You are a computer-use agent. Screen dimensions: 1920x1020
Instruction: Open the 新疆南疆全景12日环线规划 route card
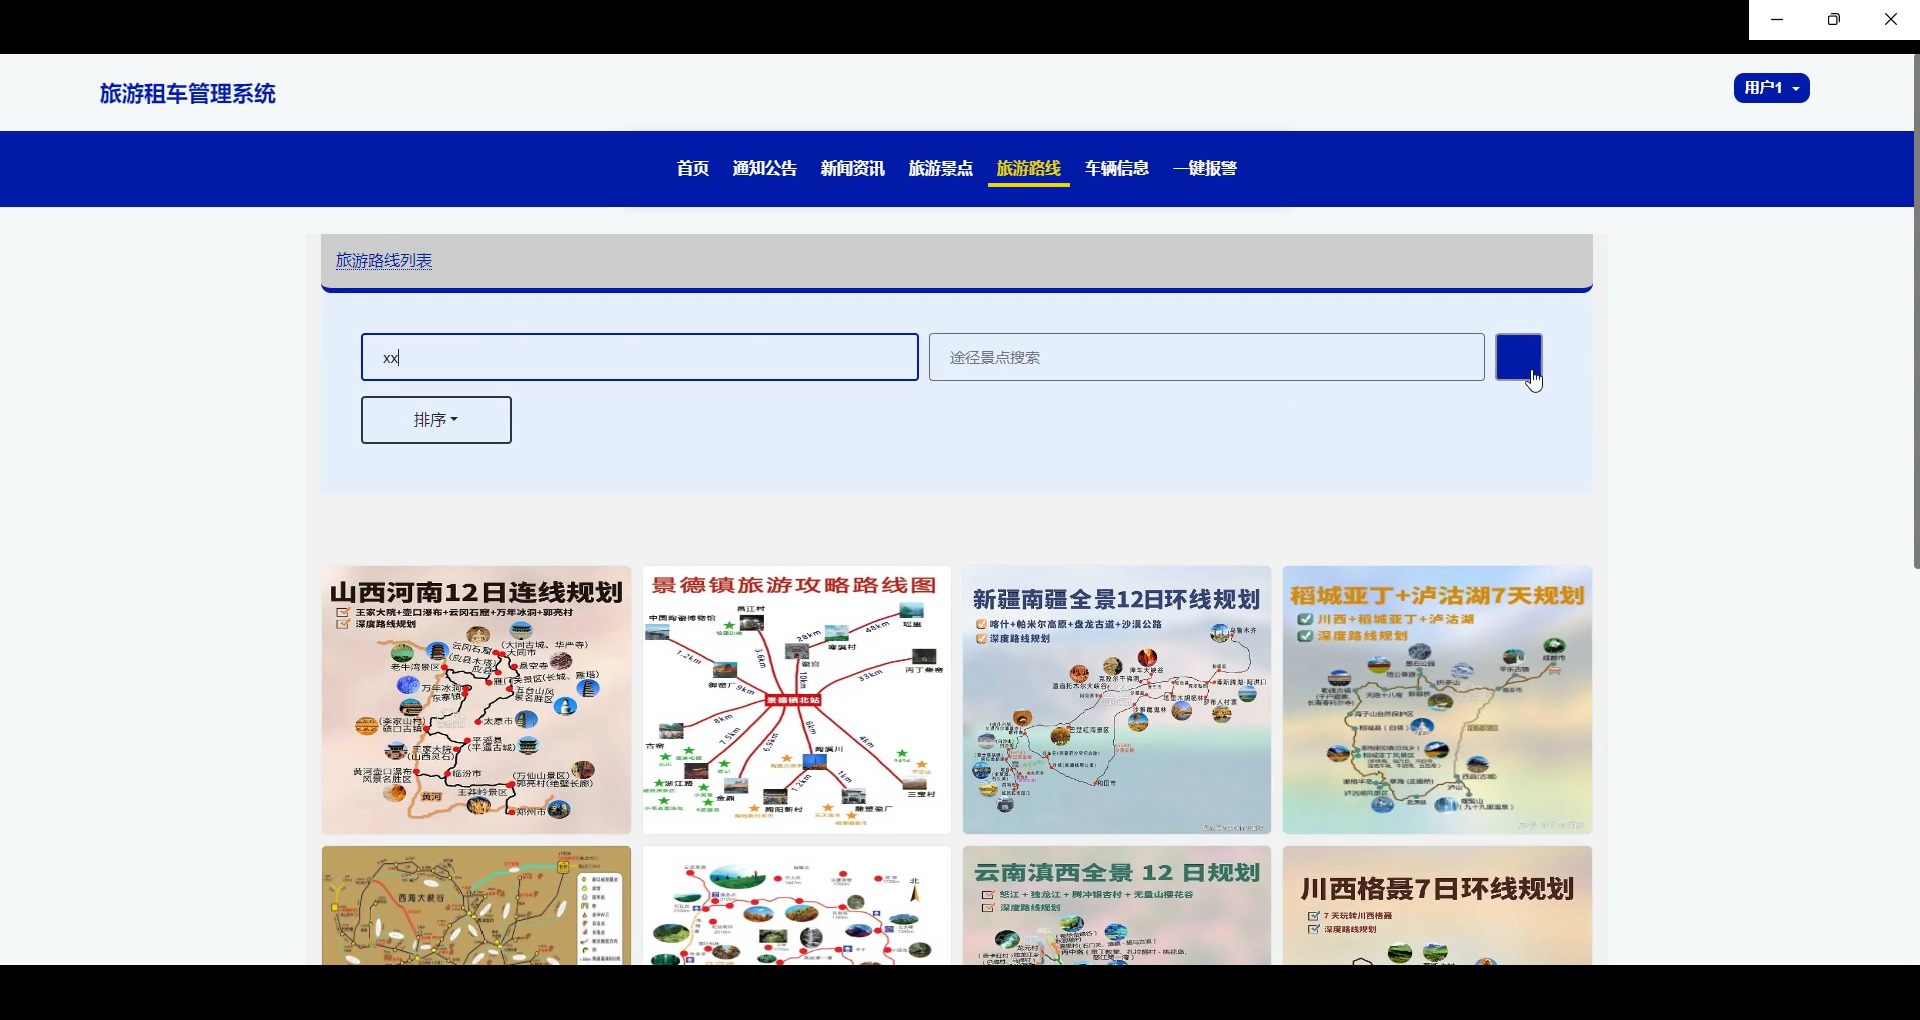click(1117, 700)
